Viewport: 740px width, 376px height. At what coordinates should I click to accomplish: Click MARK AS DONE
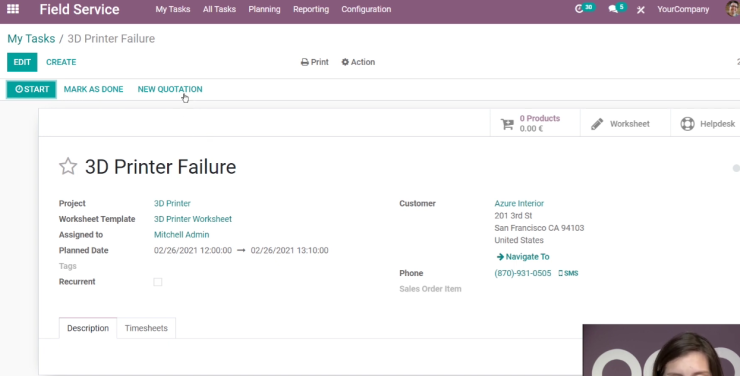(x=93, y=89)
